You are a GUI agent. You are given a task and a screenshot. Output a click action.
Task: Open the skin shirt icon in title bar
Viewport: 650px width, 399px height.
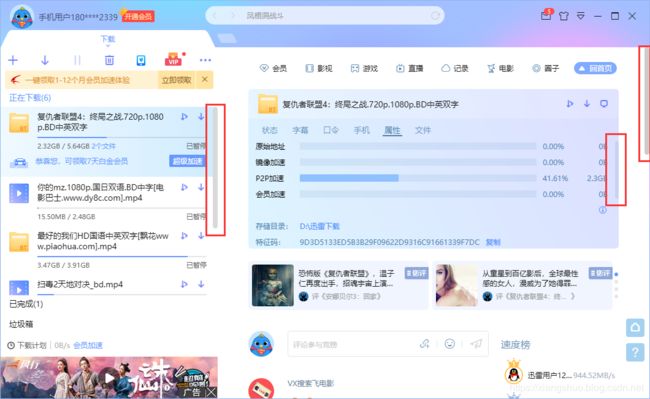point(564,16)
